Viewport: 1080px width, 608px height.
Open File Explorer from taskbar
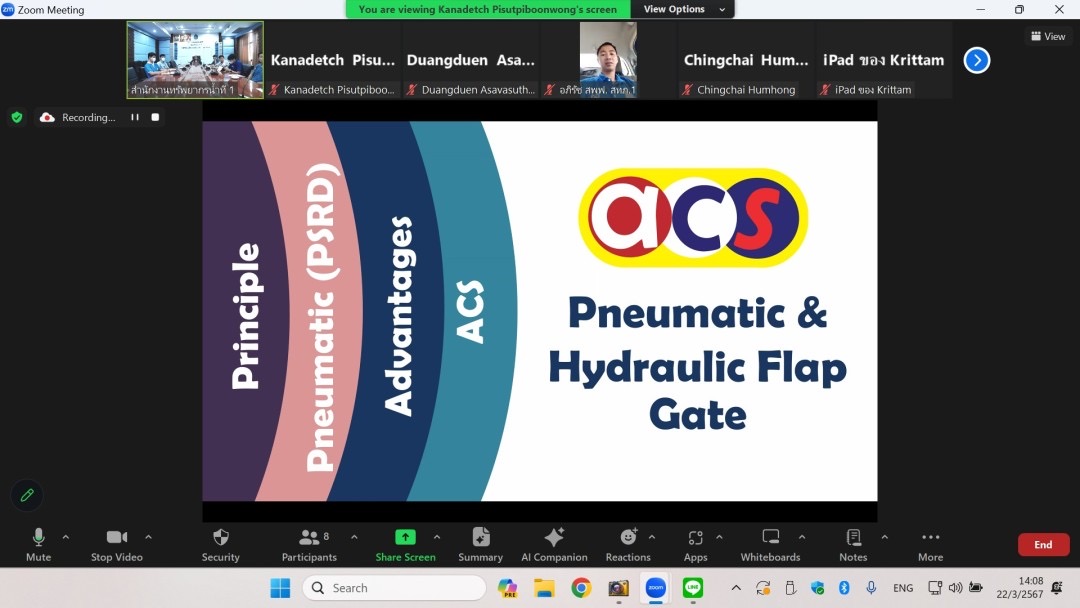pyautogui.click(x=544, y=588)
